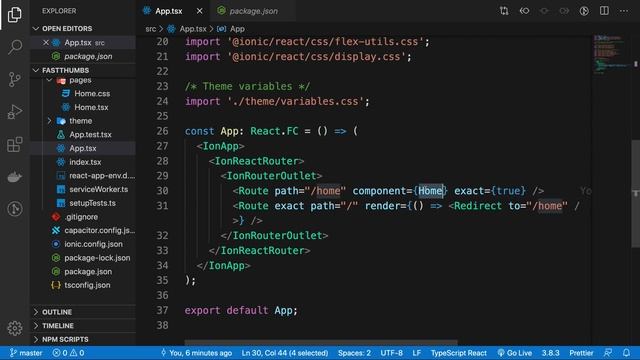640x360 pixels.
Task: Split the editor to the right
Action: 604,11
